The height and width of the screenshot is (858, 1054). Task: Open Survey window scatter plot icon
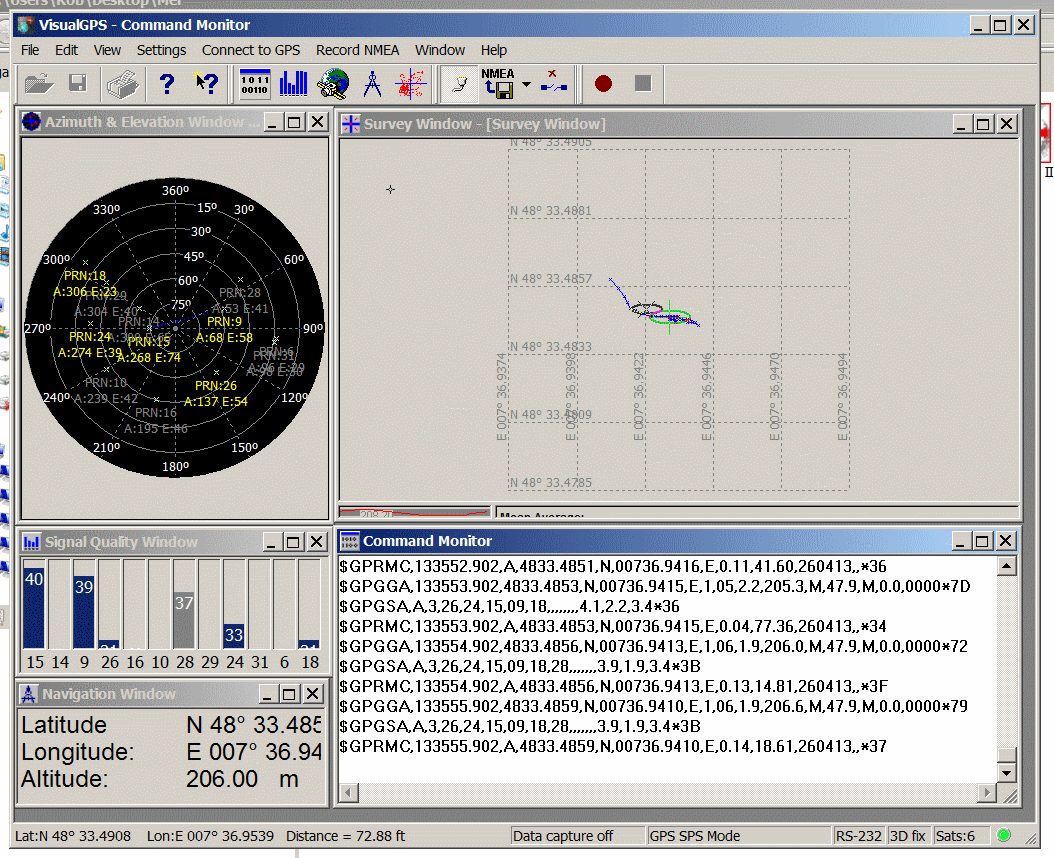(x=411, y=84)
